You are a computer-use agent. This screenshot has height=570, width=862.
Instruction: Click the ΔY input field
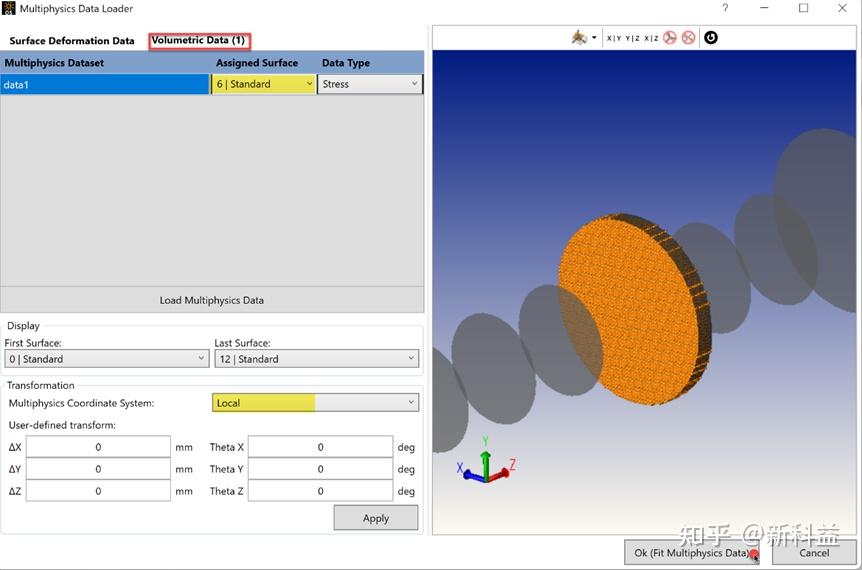[x=98, y=469]
